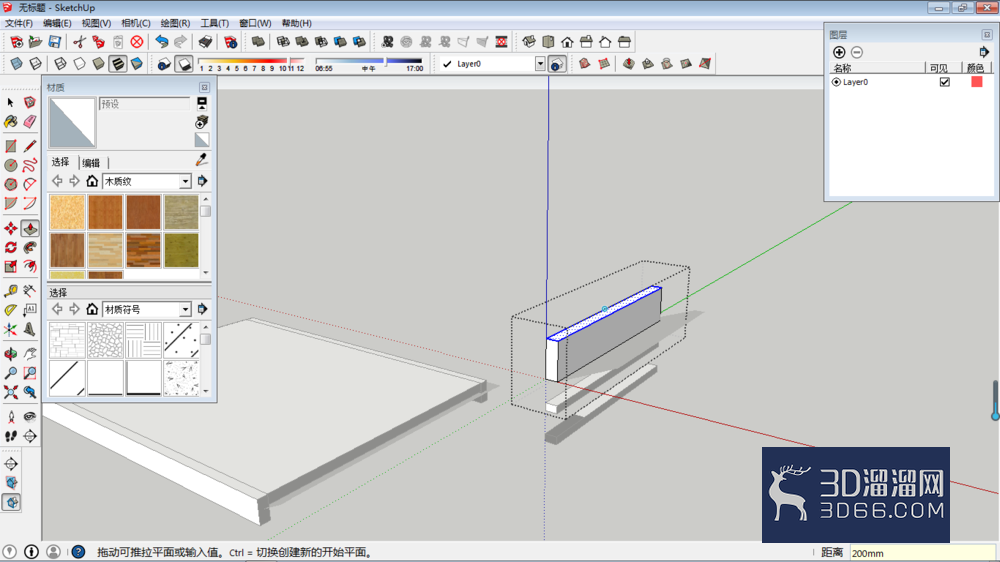Choose the Paint Bucket tool
This screenshot has width=1000, height=562.
pos(10,121)
